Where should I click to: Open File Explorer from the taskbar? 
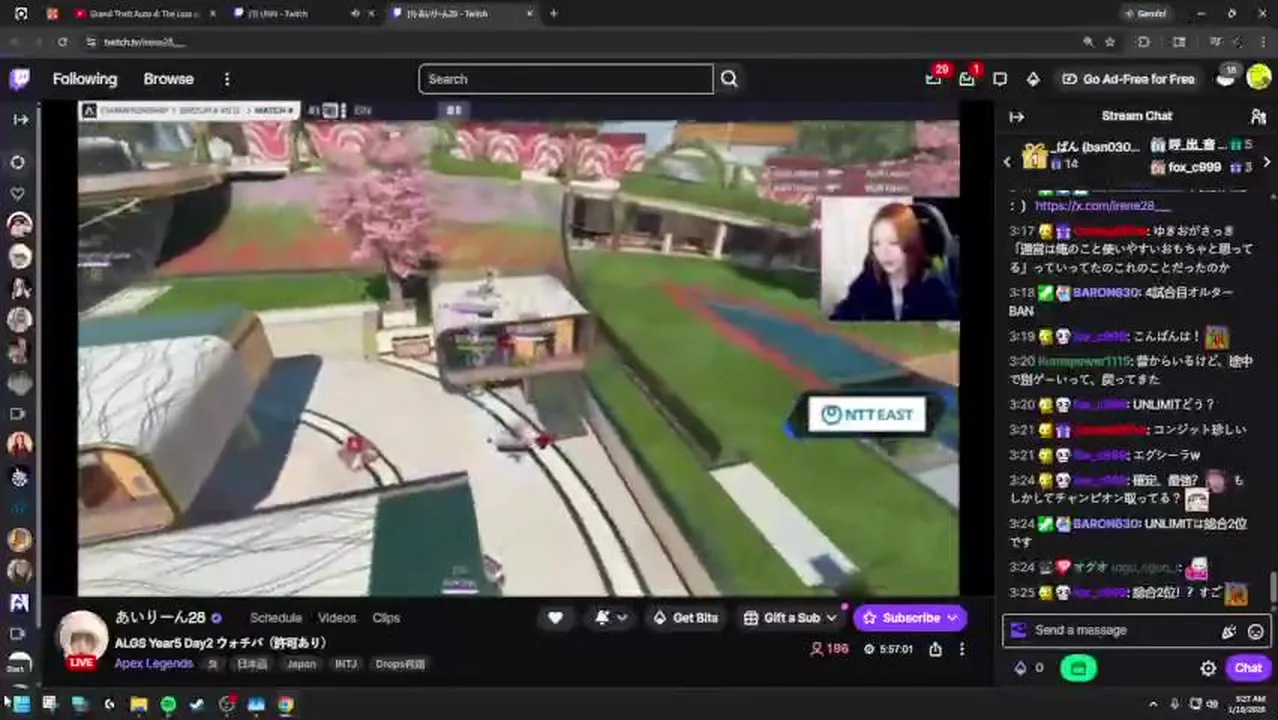[139, 704]
